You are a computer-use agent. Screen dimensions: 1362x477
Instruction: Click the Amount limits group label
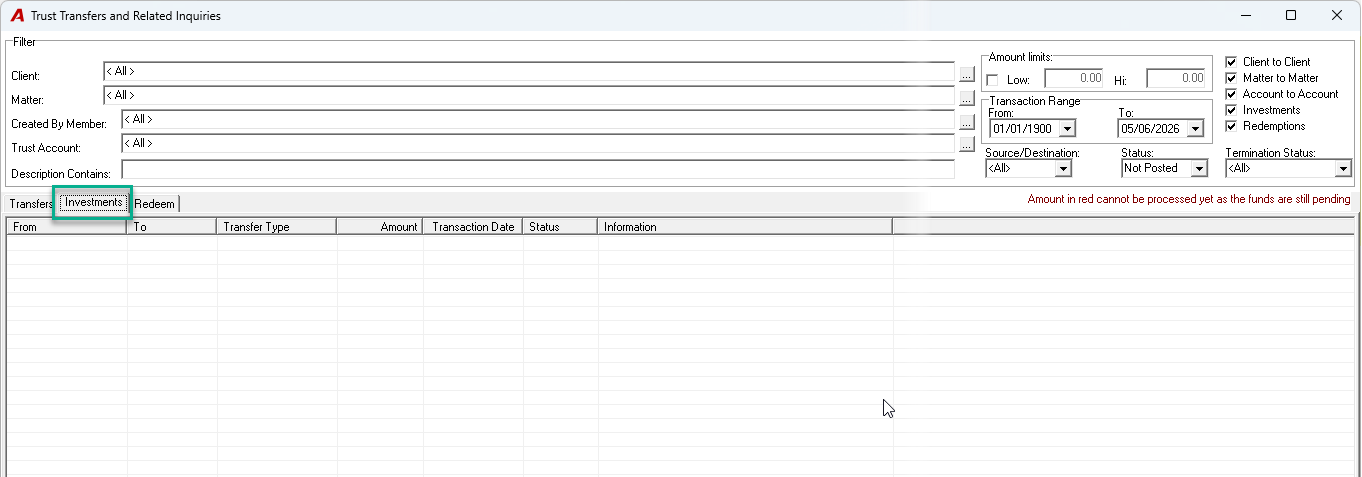[x=1021, y=58]
